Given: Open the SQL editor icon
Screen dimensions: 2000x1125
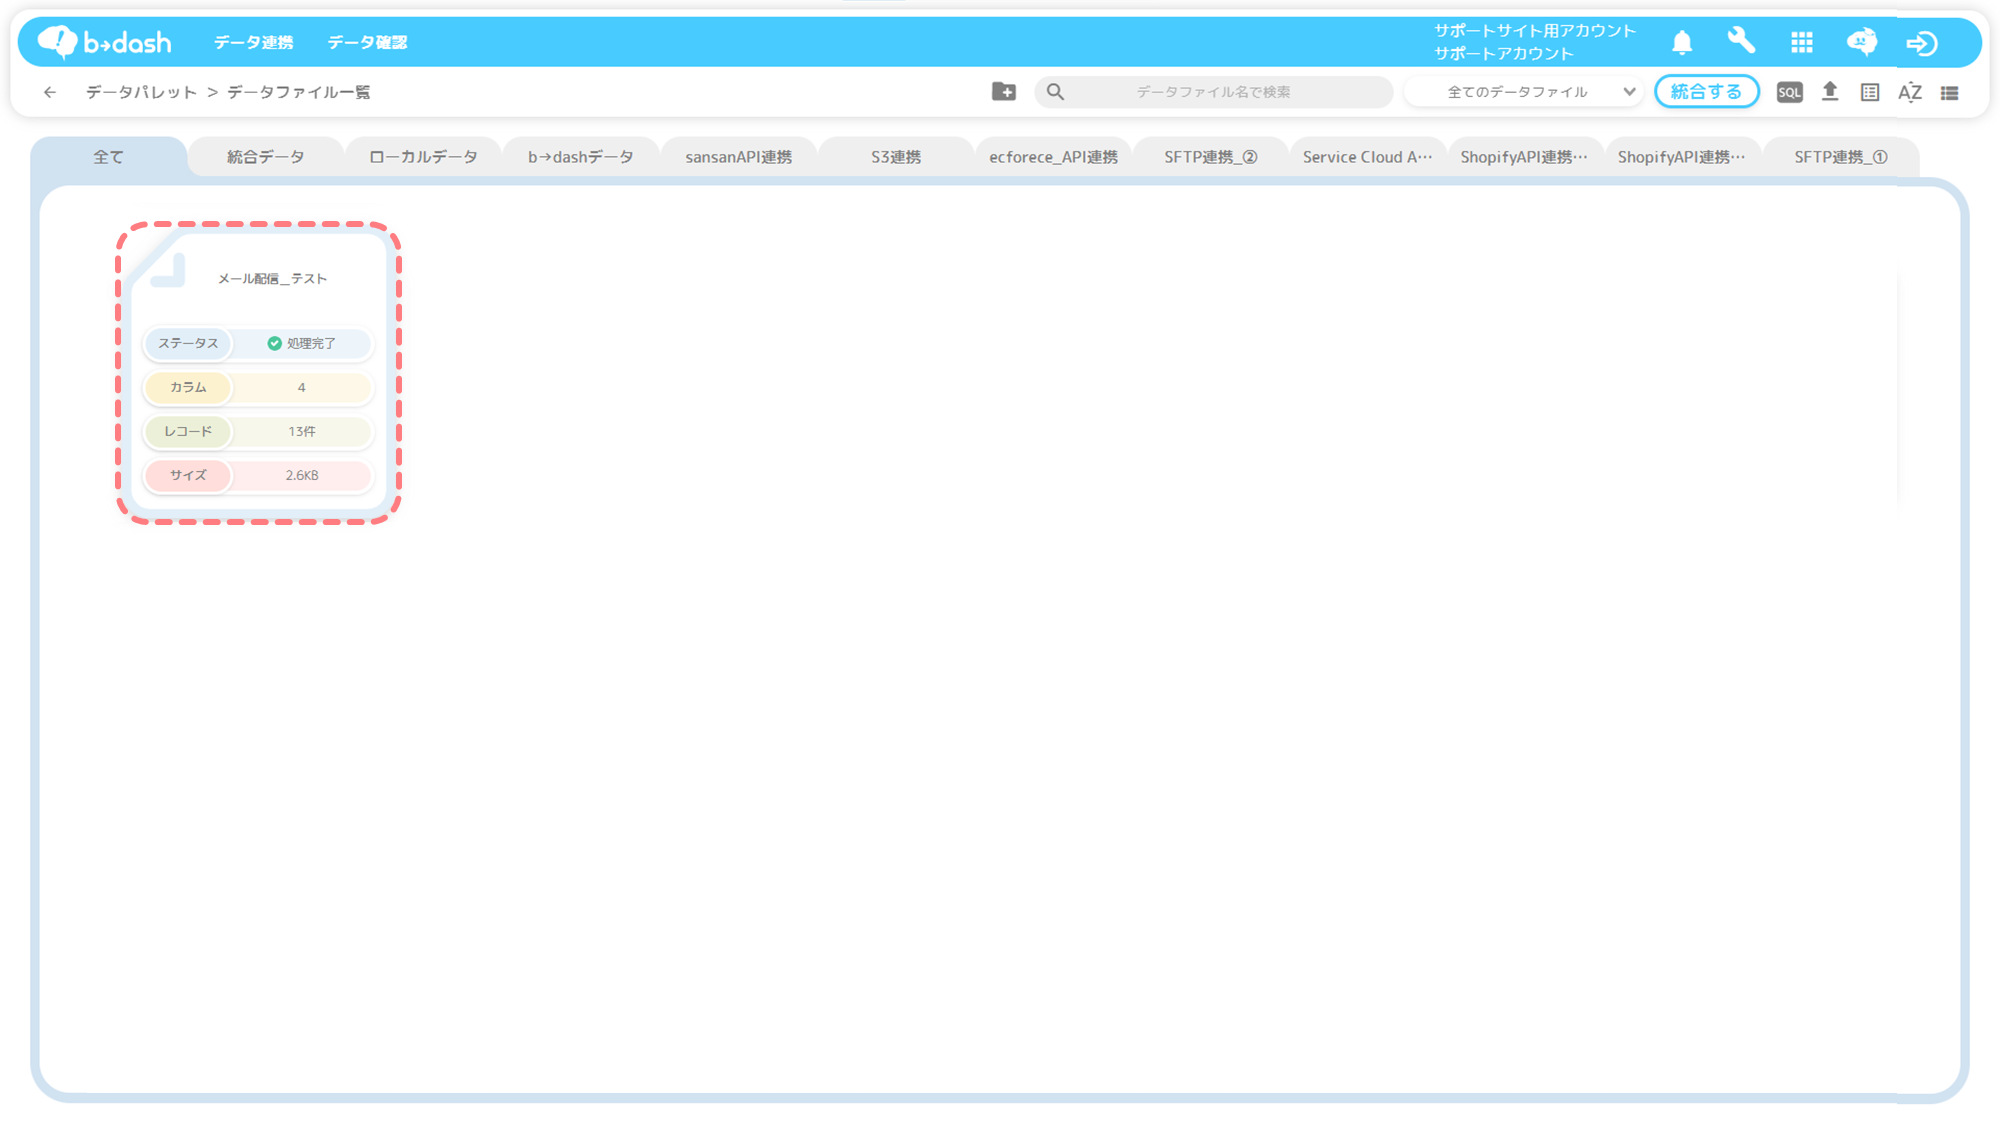Looking at the screenshot, I should (x=1789, y=92).
